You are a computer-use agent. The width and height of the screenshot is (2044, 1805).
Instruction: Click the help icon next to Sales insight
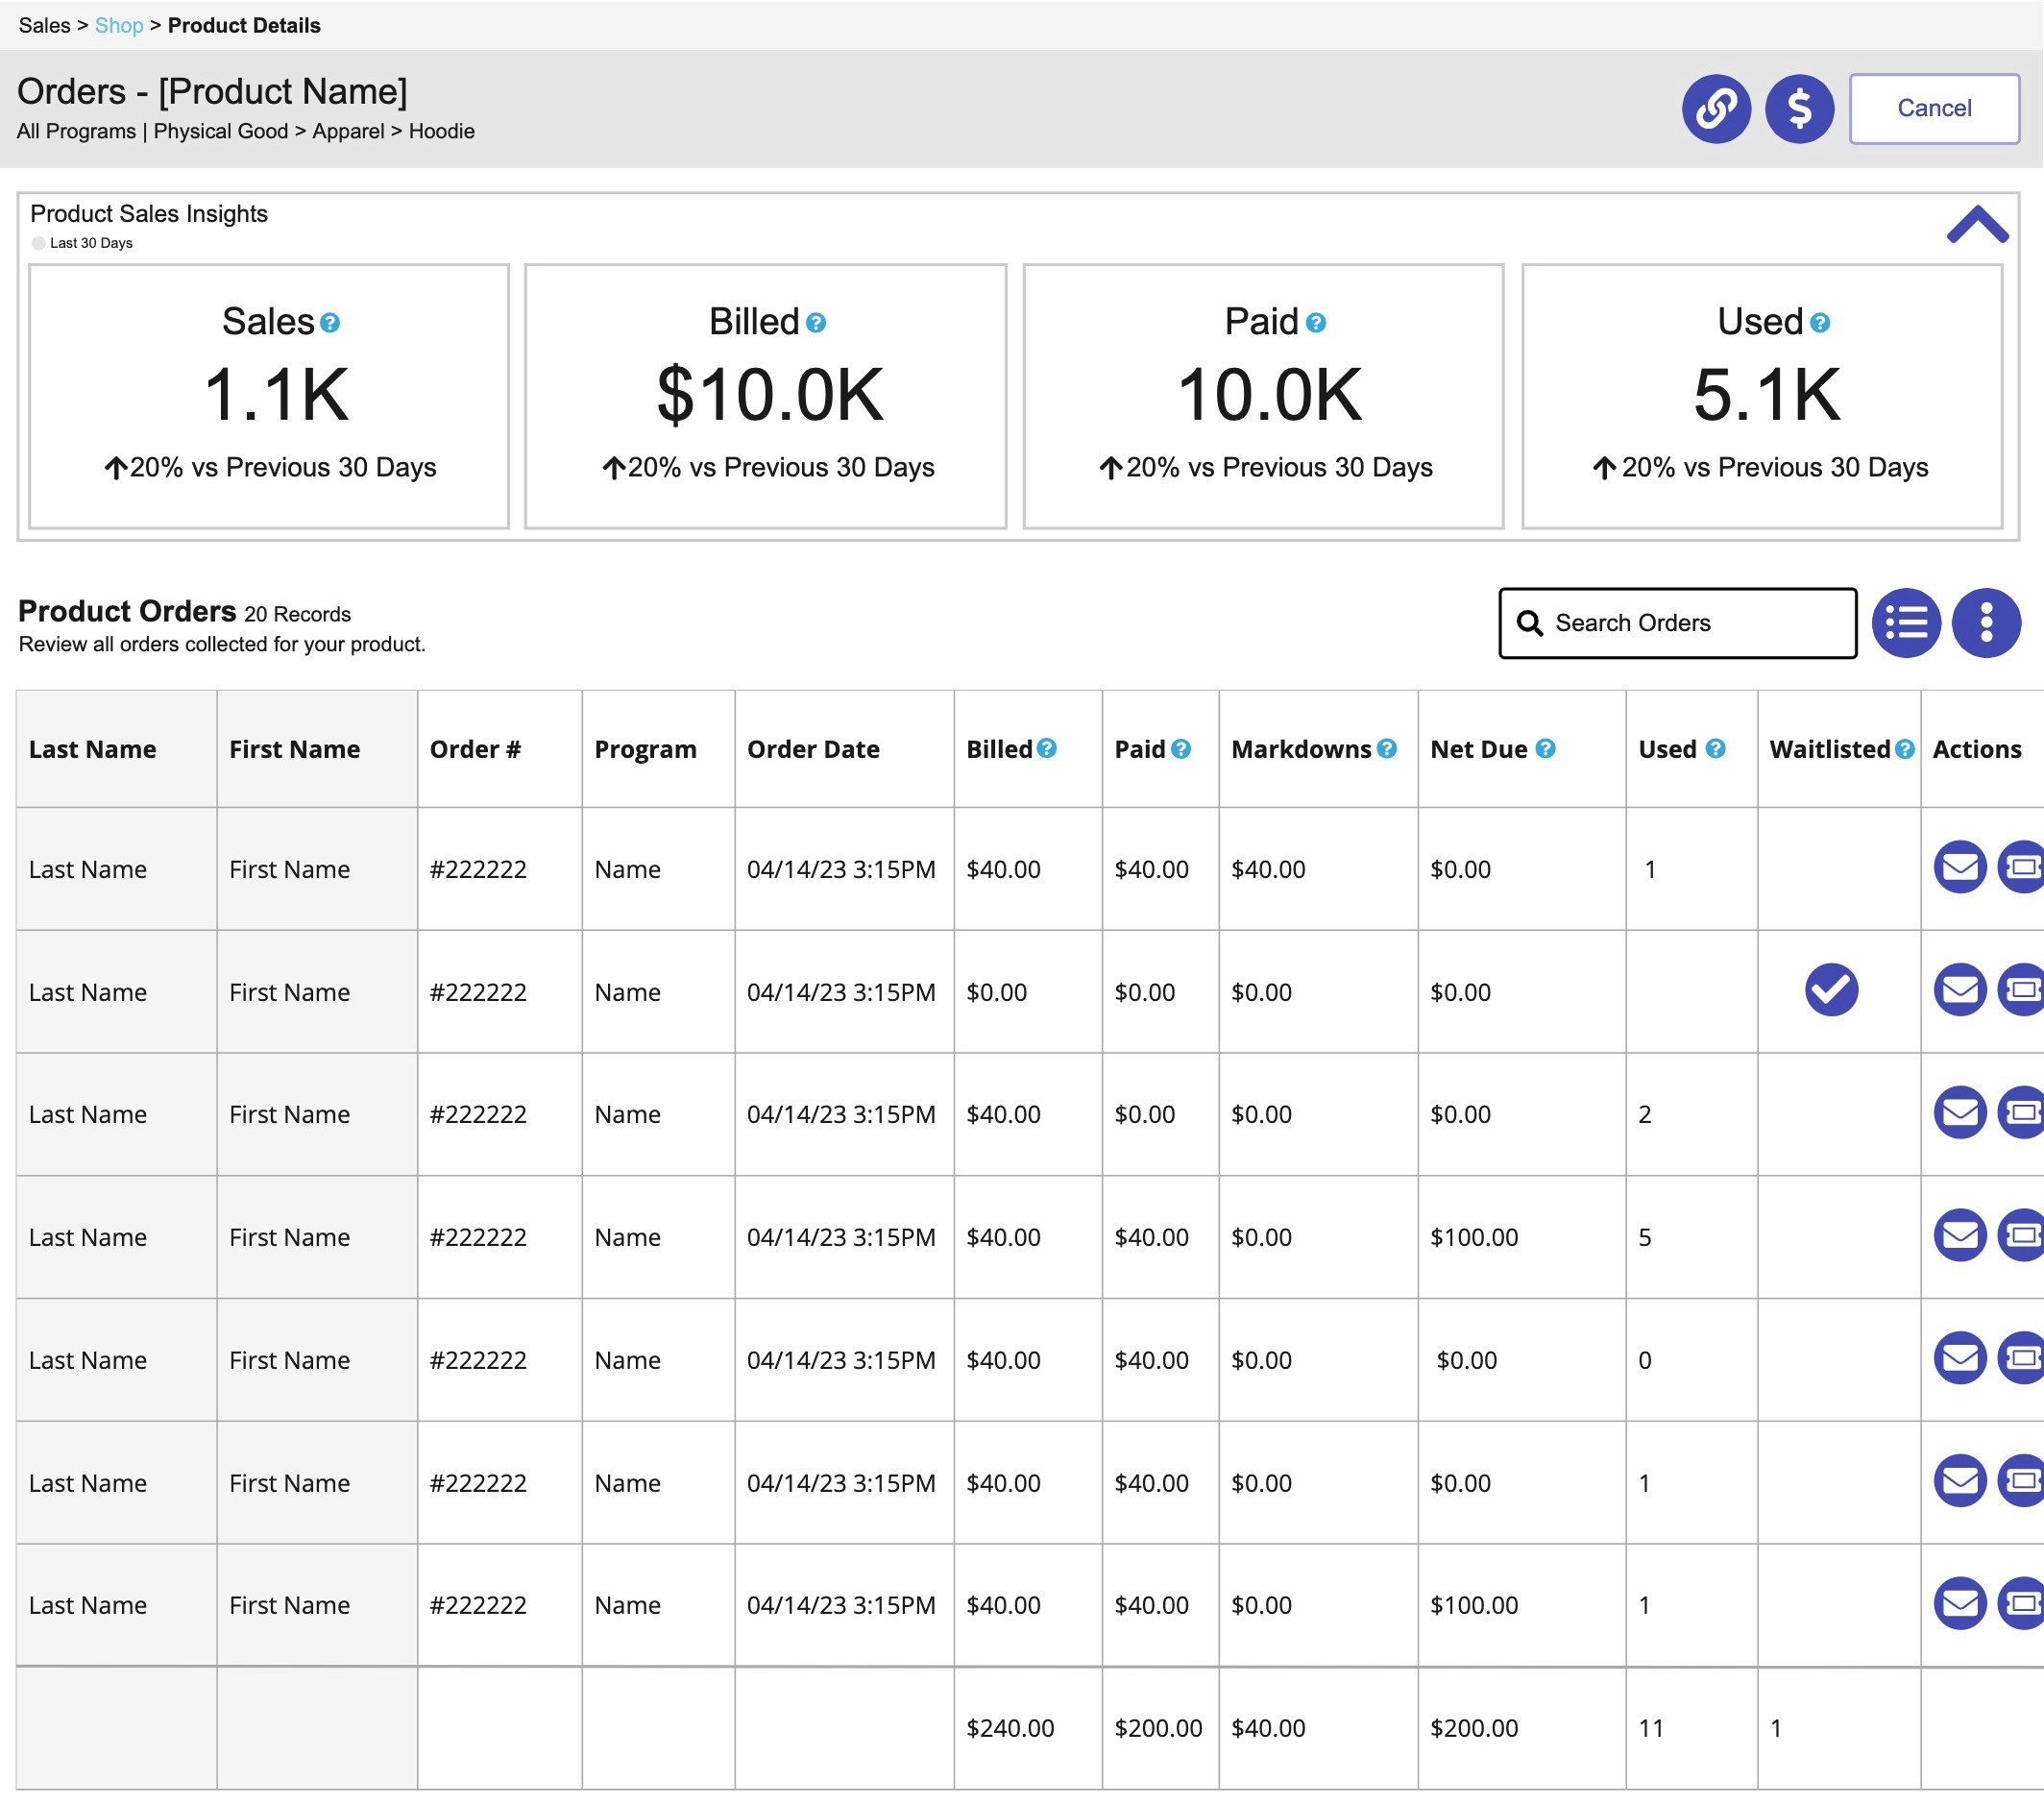(x=330, y=323)
